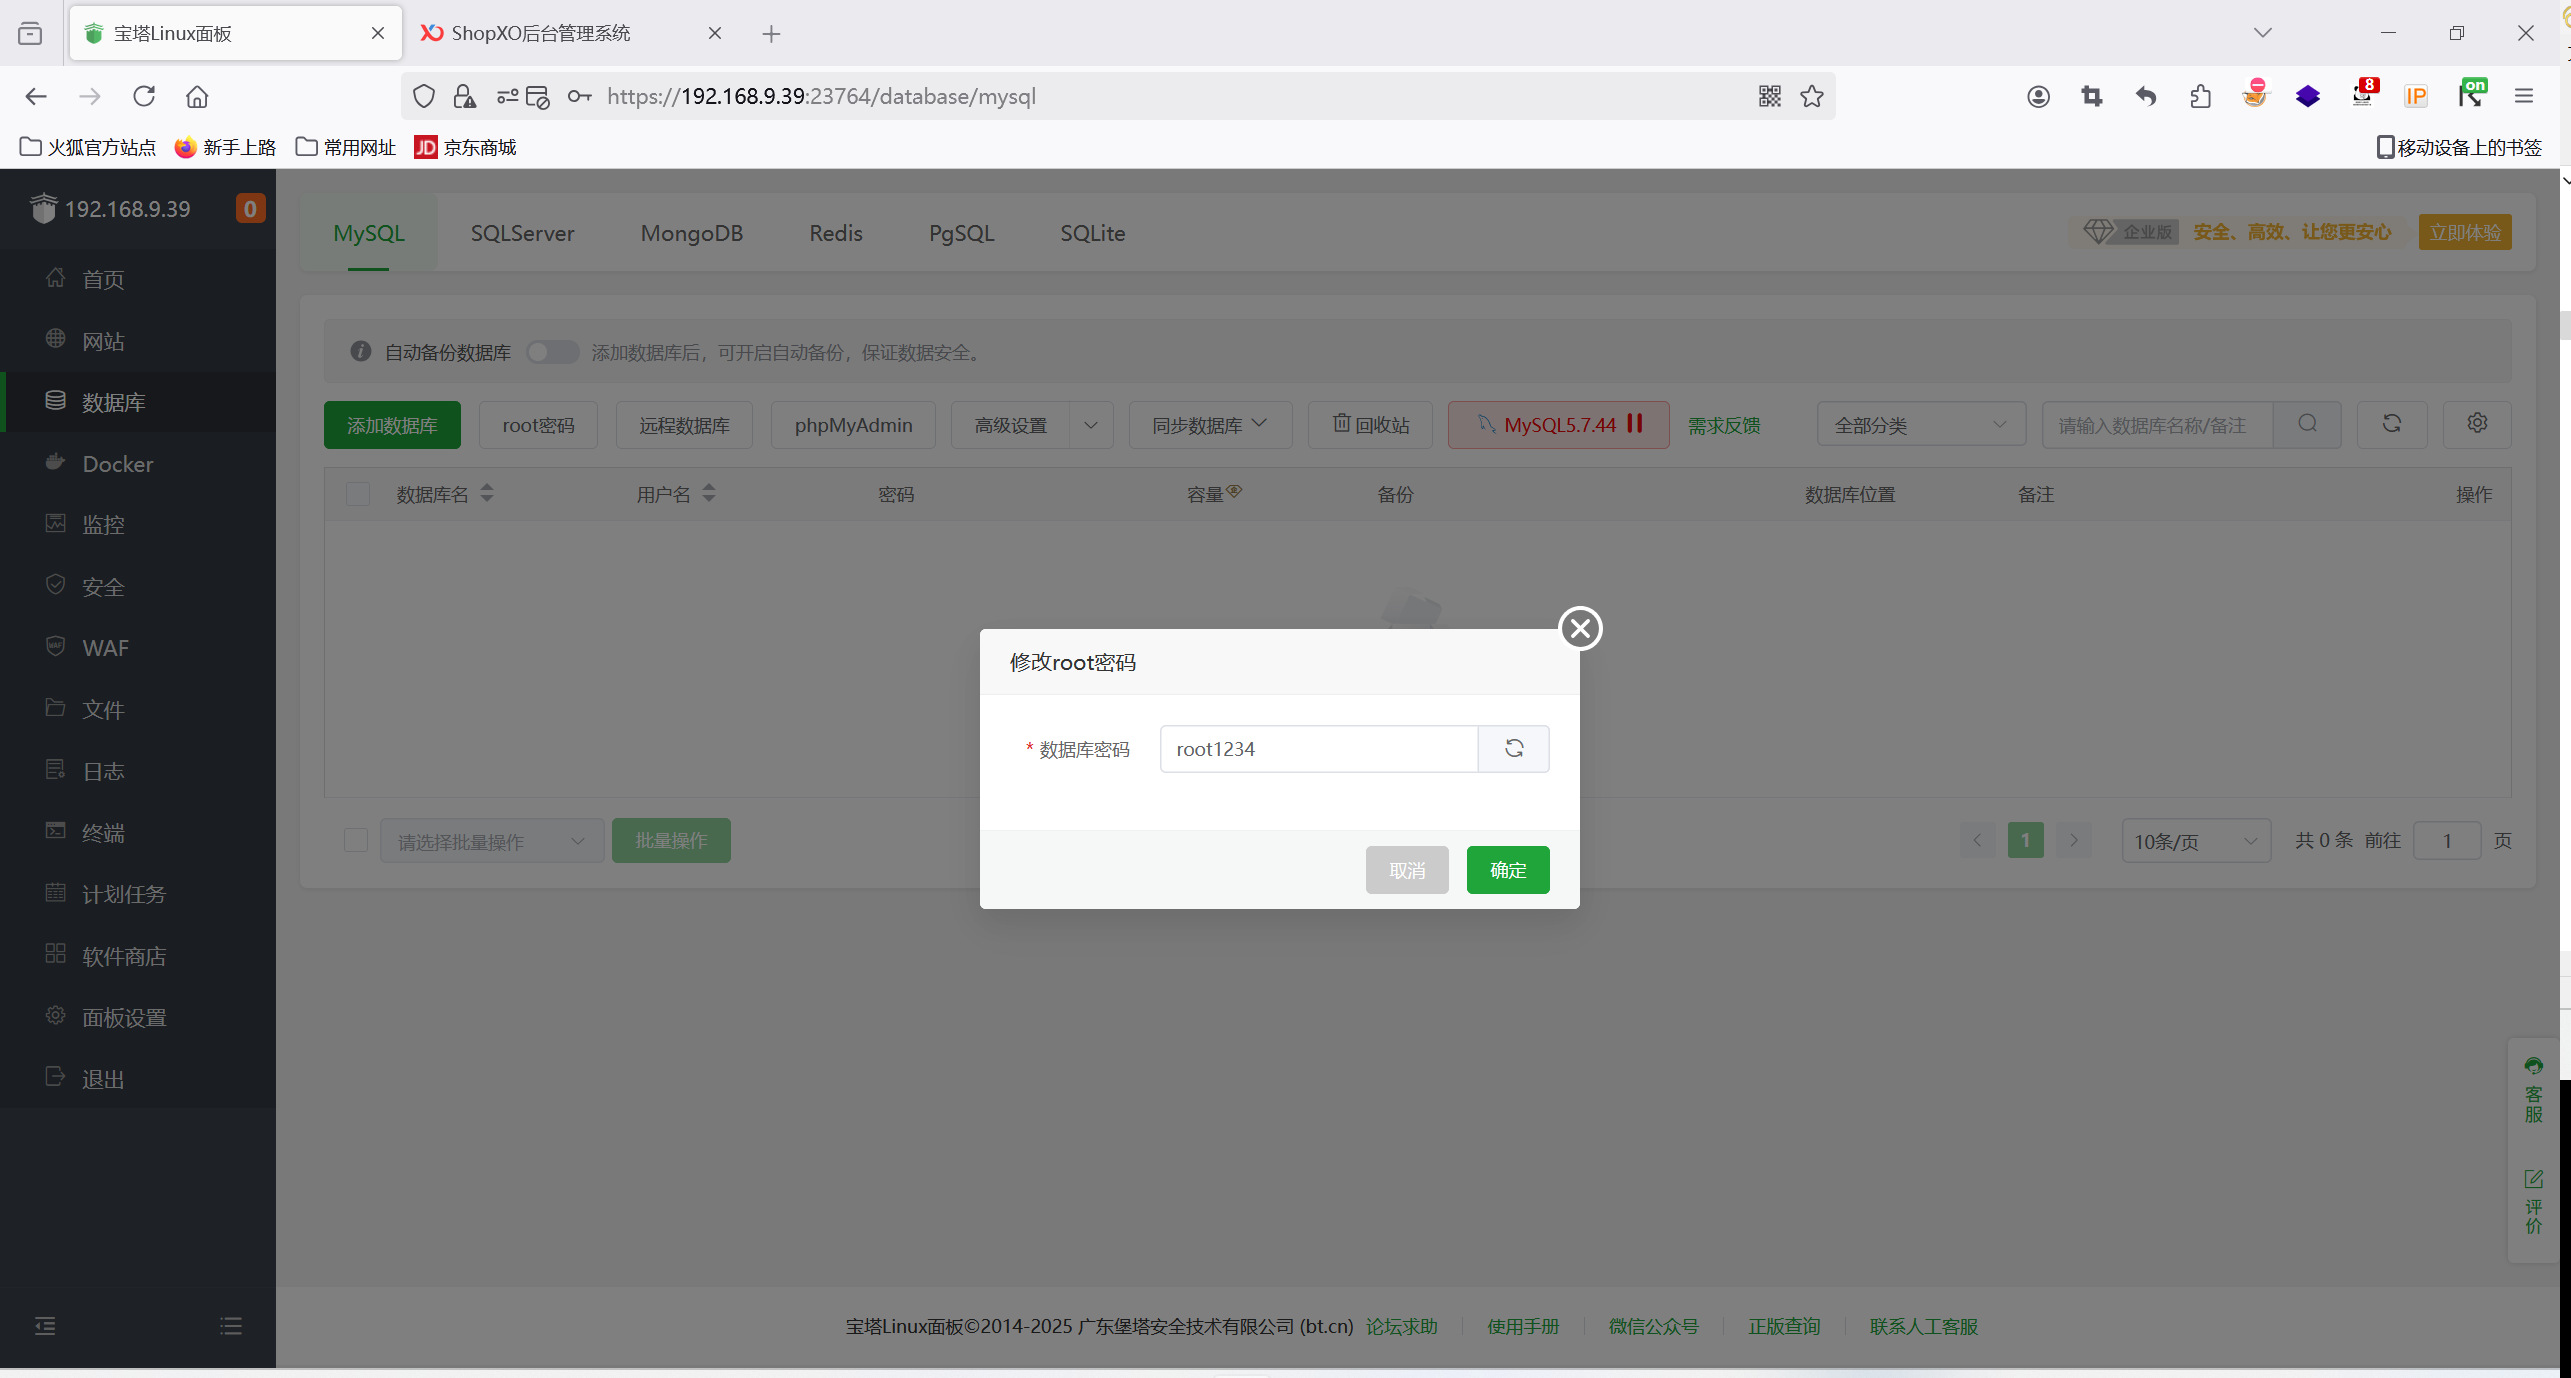The height and width of the screenshot is (1378, 2571).
Task: Switch to the Redis tab
Action: [x=835, y=233]
